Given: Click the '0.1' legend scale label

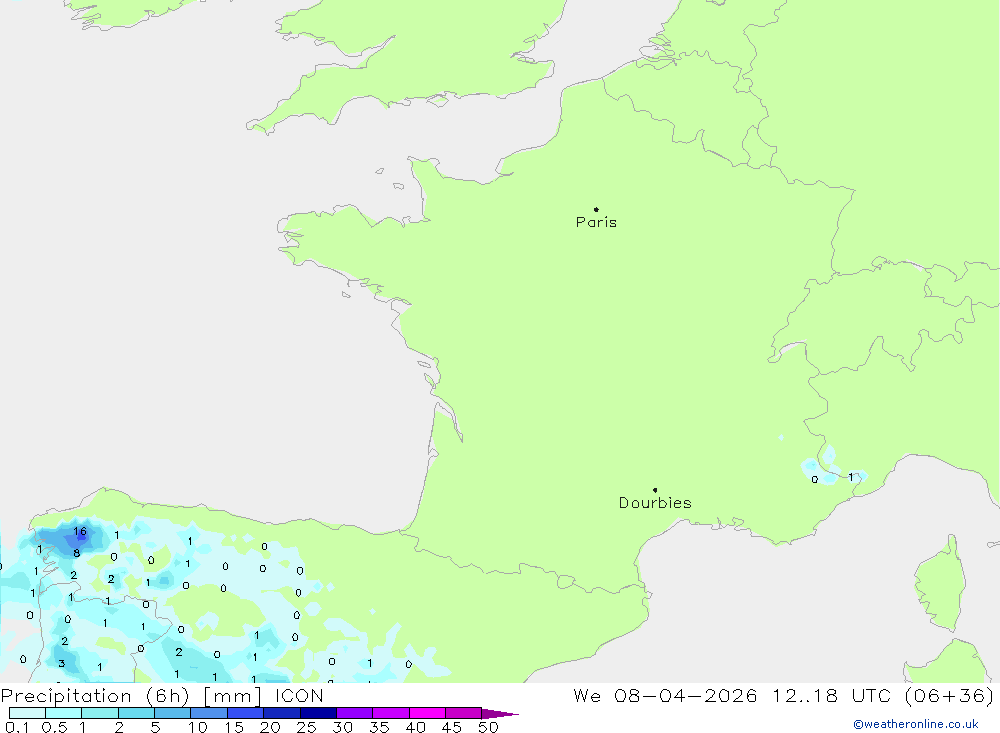Looking at the screenshot, I should tap(17, 727).
